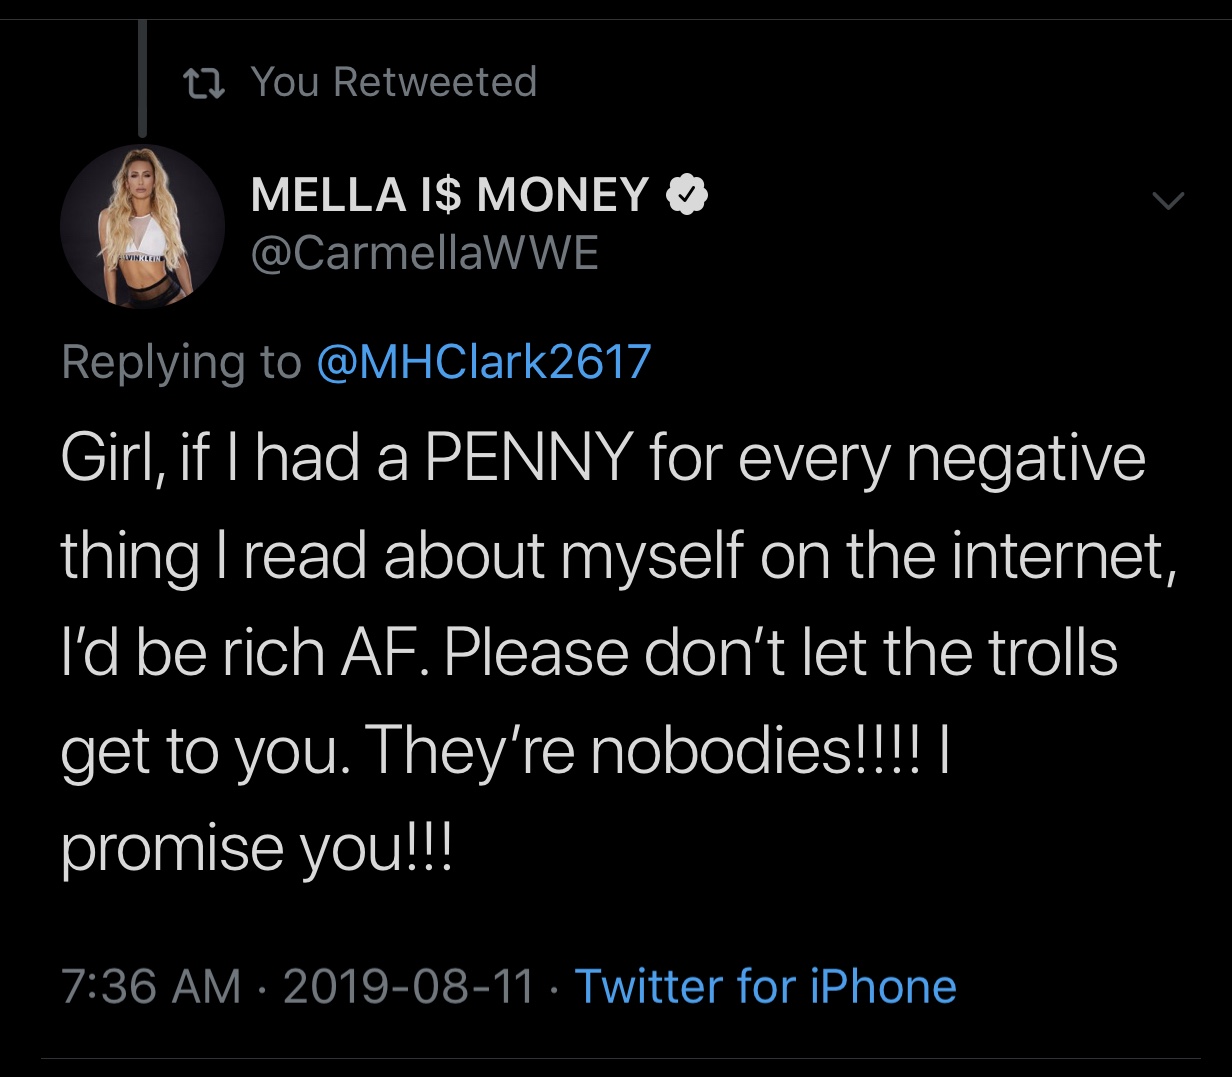Select the 2019-08-11 date text
1232x1077 pixels.
(409, 986)
